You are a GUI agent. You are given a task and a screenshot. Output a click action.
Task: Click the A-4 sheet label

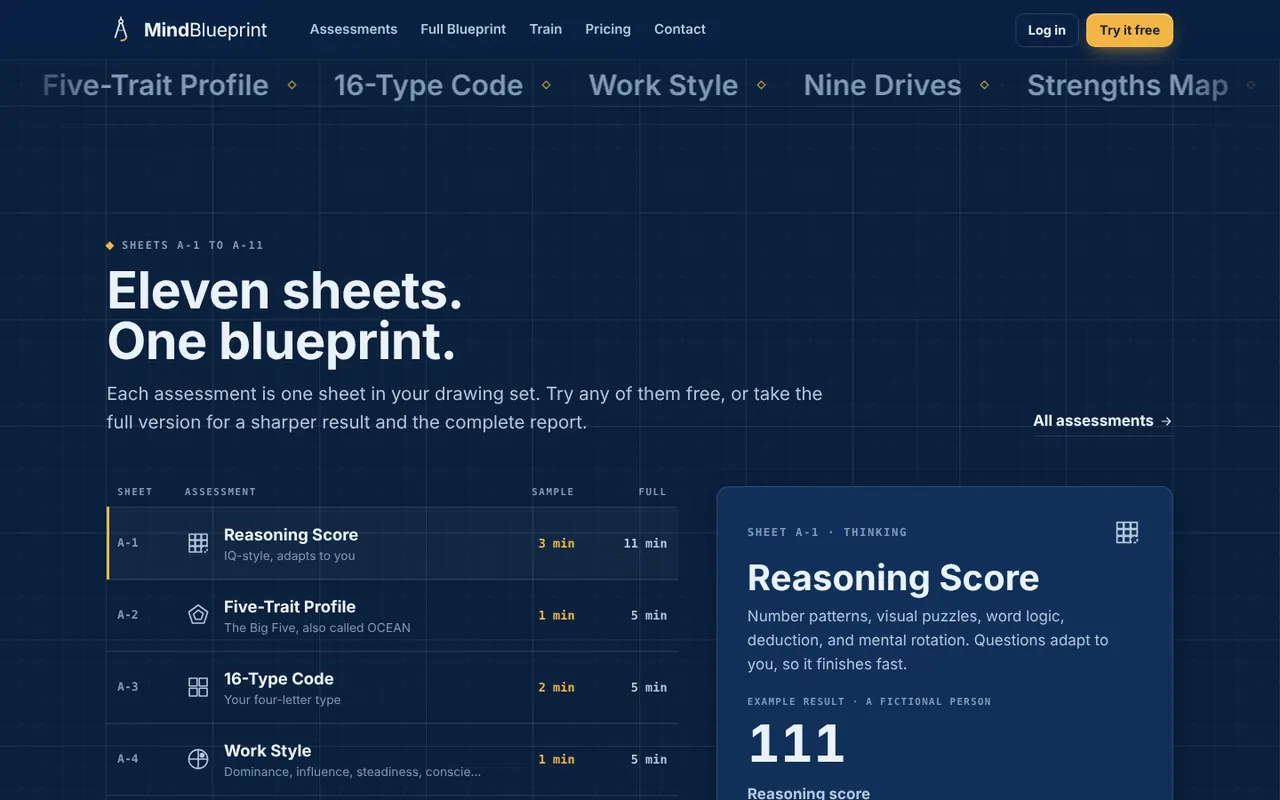(128, 759)
